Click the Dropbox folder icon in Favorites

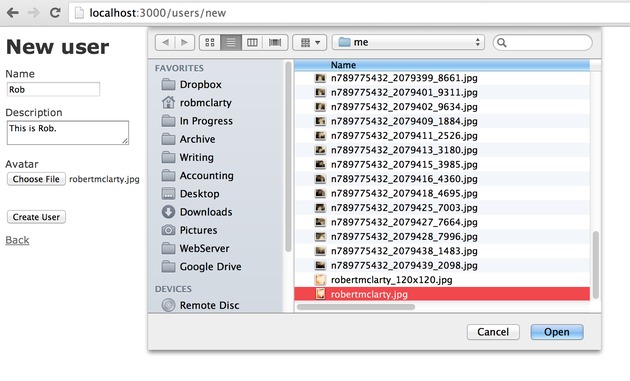(x=168, y=84)
